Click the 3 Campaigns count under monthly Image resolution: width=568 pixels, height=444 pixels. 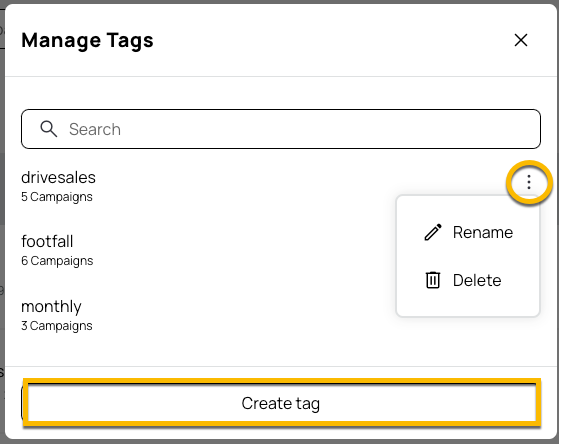click(x=57, y=326)
